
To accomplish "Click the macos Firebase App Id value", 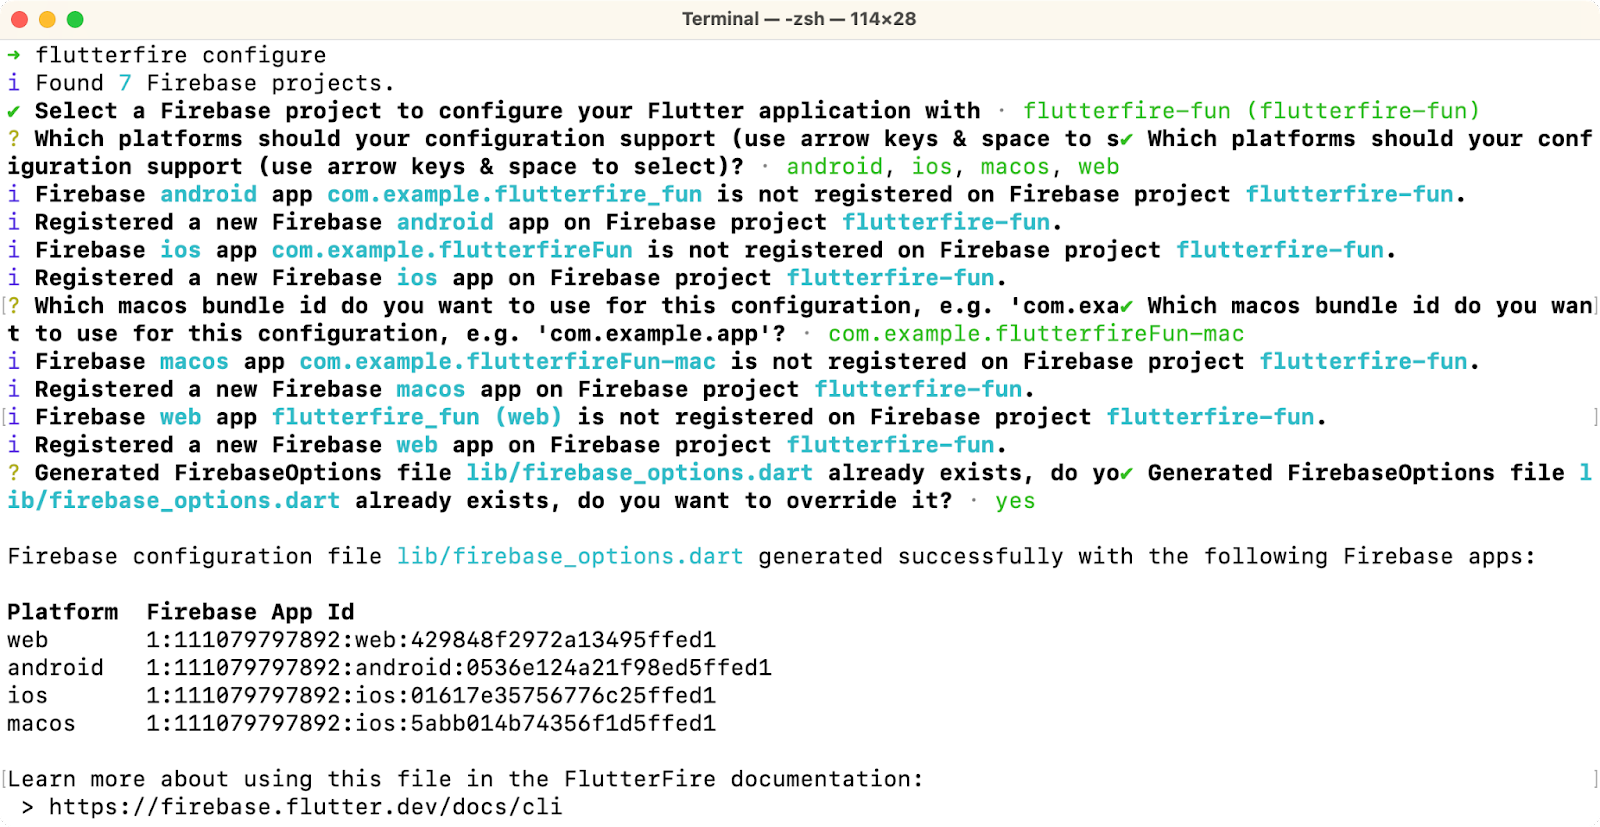I will pyautogui.click(x=431, y=724).
